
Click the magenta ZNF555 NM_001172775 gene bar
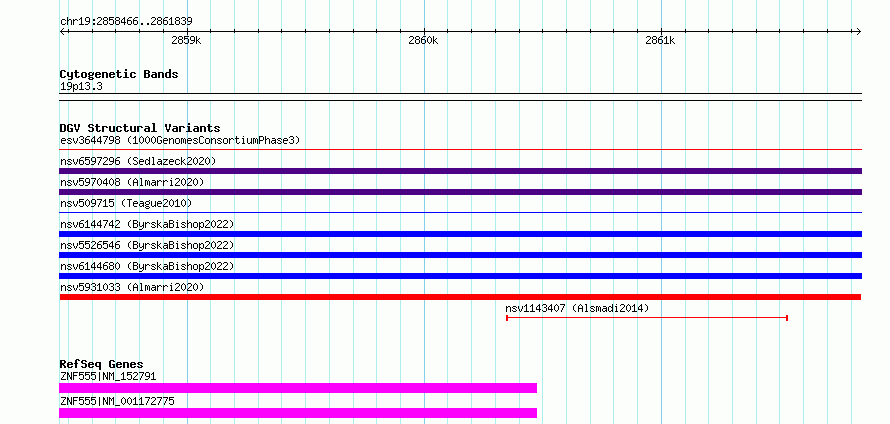coord(298,413)
